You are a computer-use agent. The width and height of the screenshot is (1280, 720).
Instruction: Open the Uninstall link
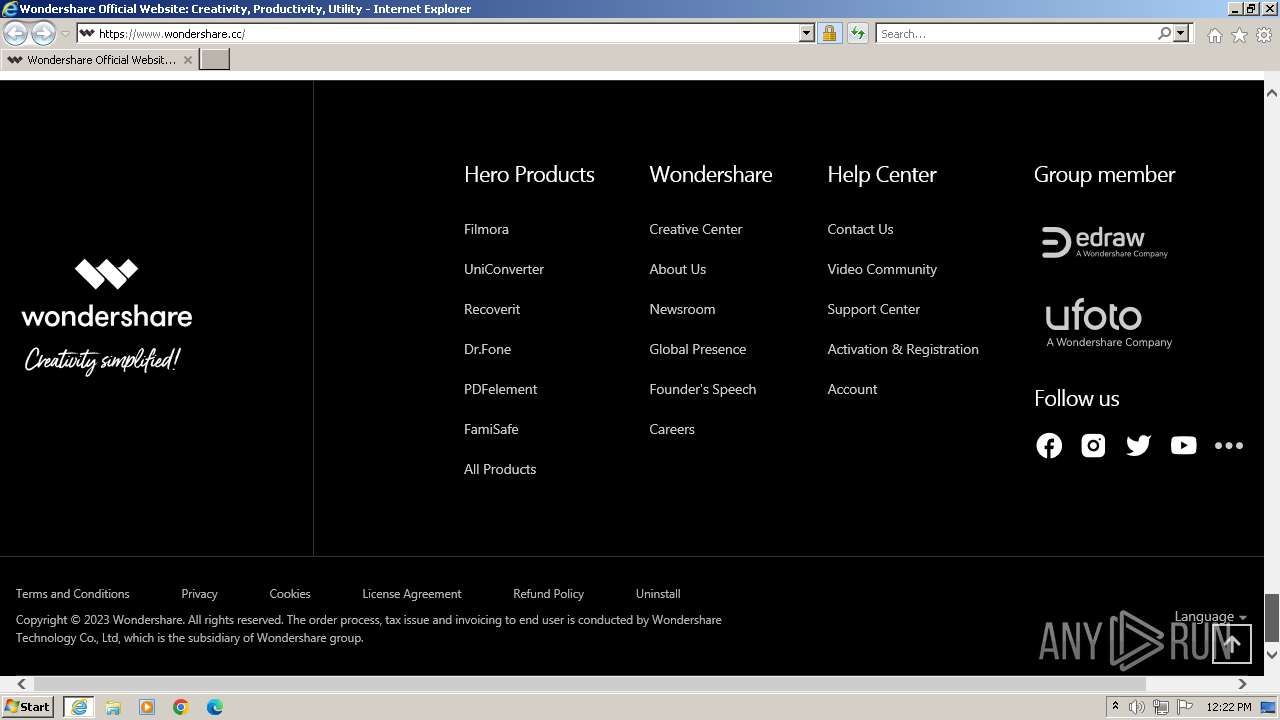(x=658, y=594)
